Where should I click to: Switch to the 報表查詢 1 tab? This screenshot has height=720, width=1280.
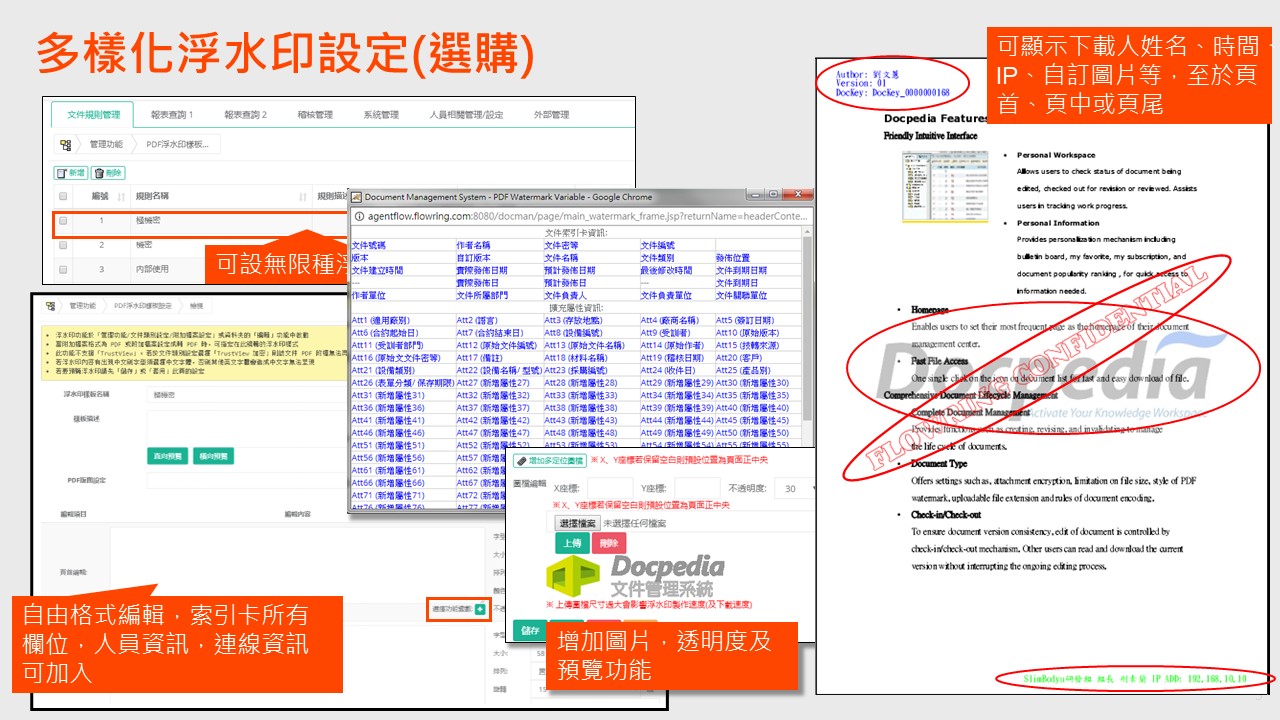tap(173, 115)
